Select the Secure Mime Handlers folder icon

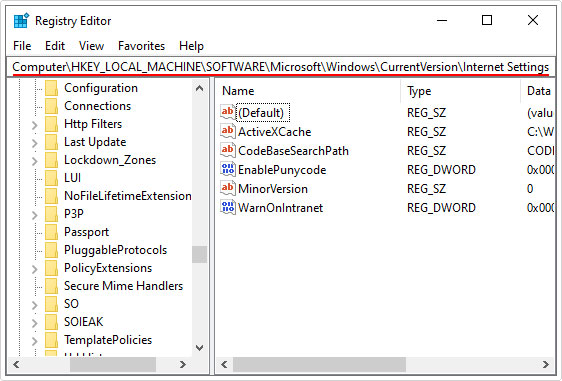click(x=51, y=286)
